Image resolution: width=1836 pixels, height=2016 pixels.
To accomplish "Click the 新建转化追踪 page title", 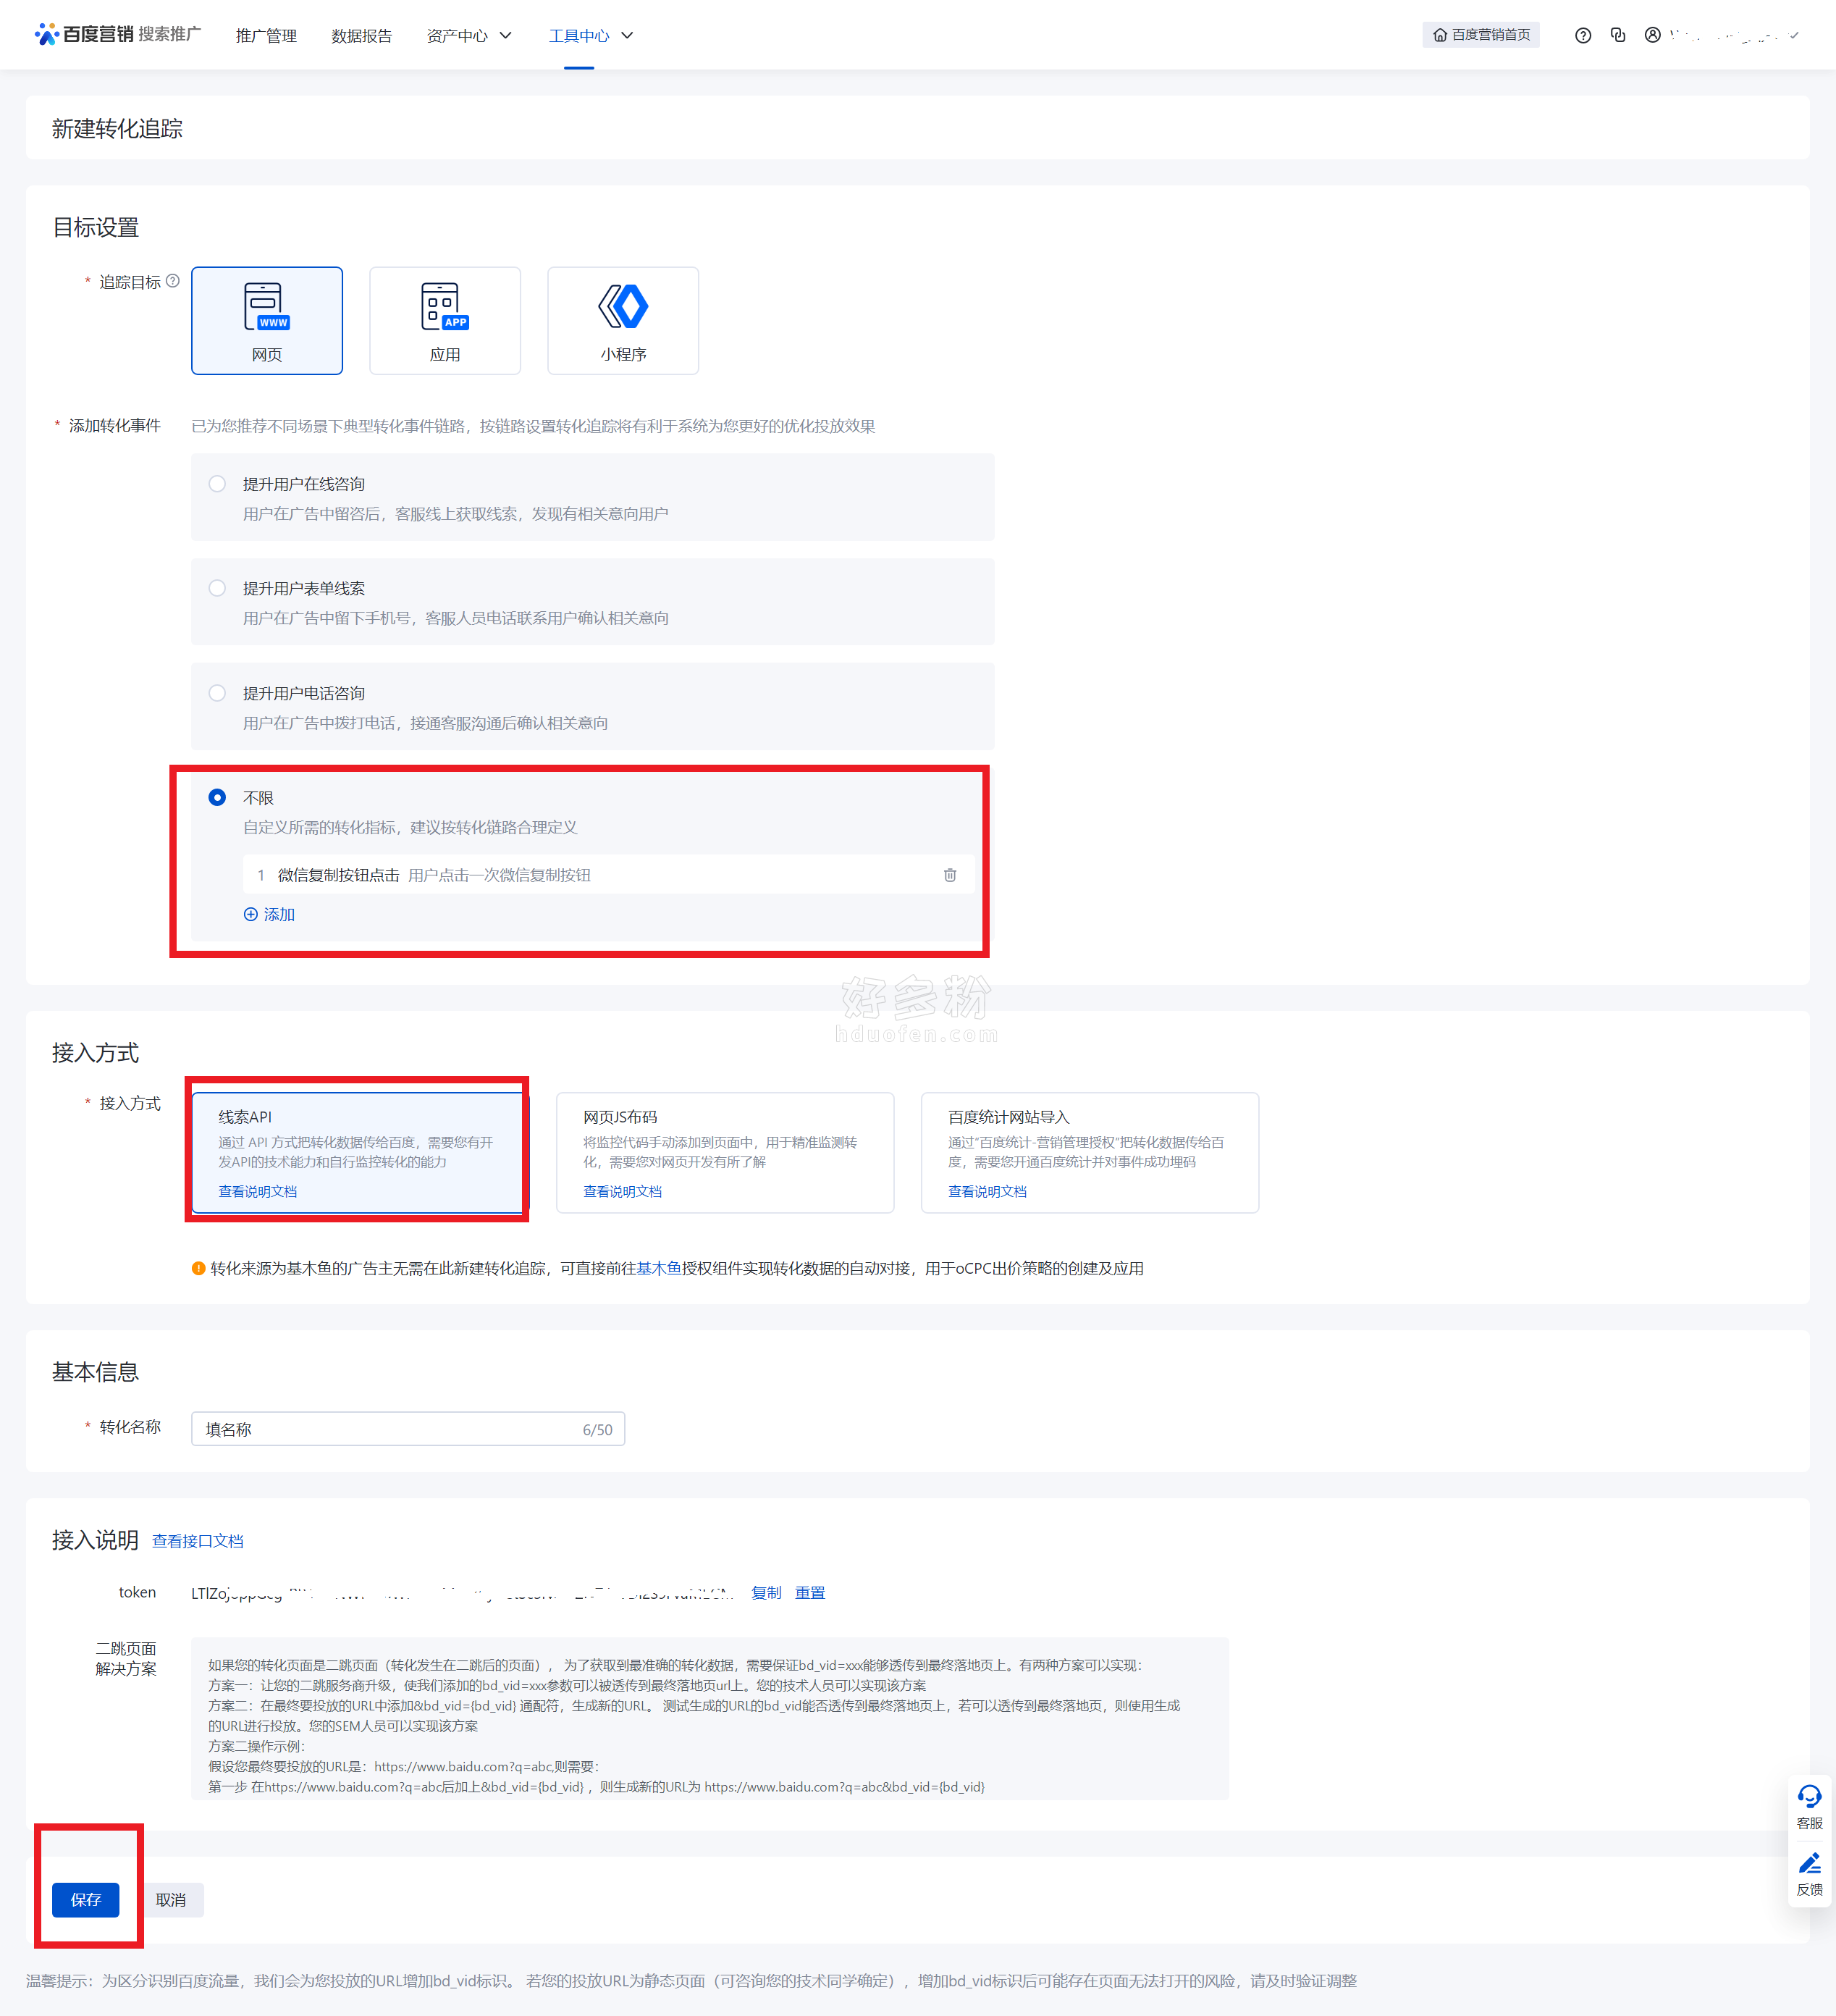I will (117, 129).
